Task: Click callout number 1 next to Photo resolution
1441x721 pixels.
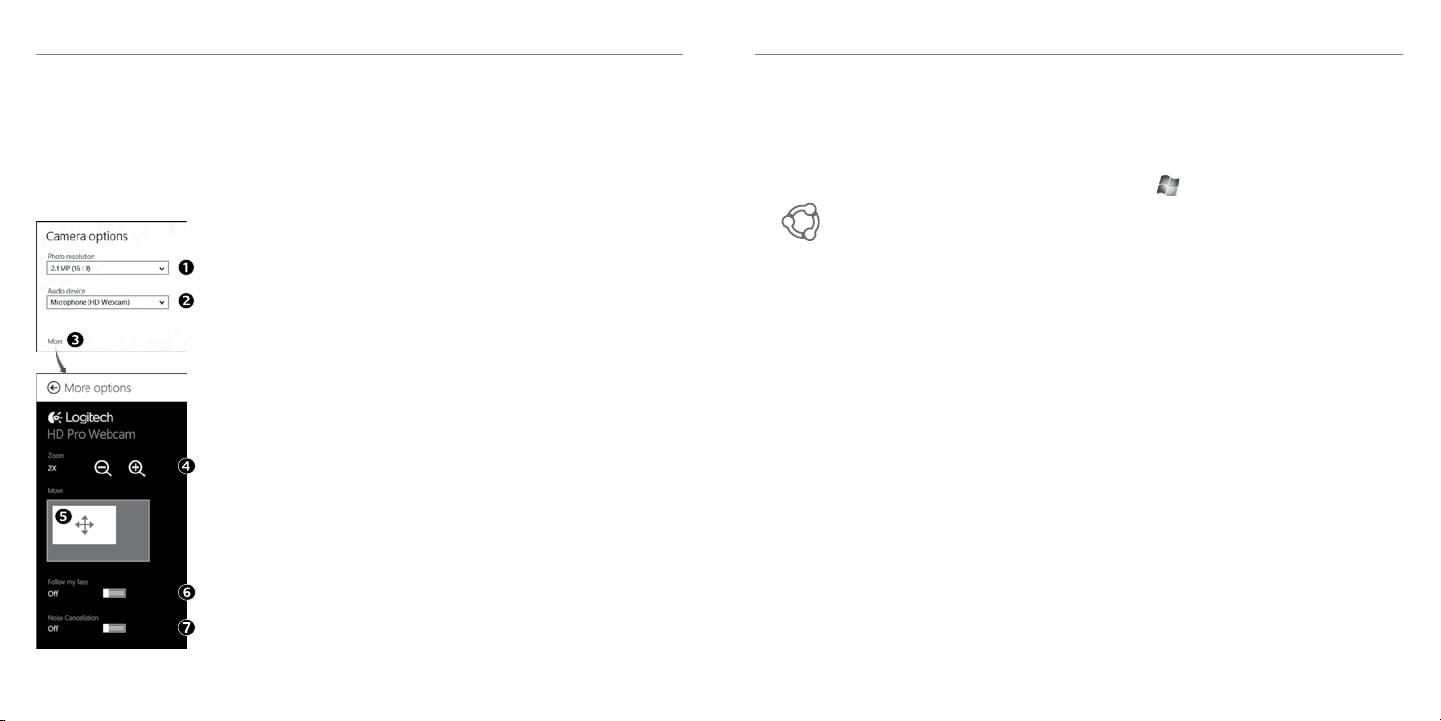Action: point(186,267)
